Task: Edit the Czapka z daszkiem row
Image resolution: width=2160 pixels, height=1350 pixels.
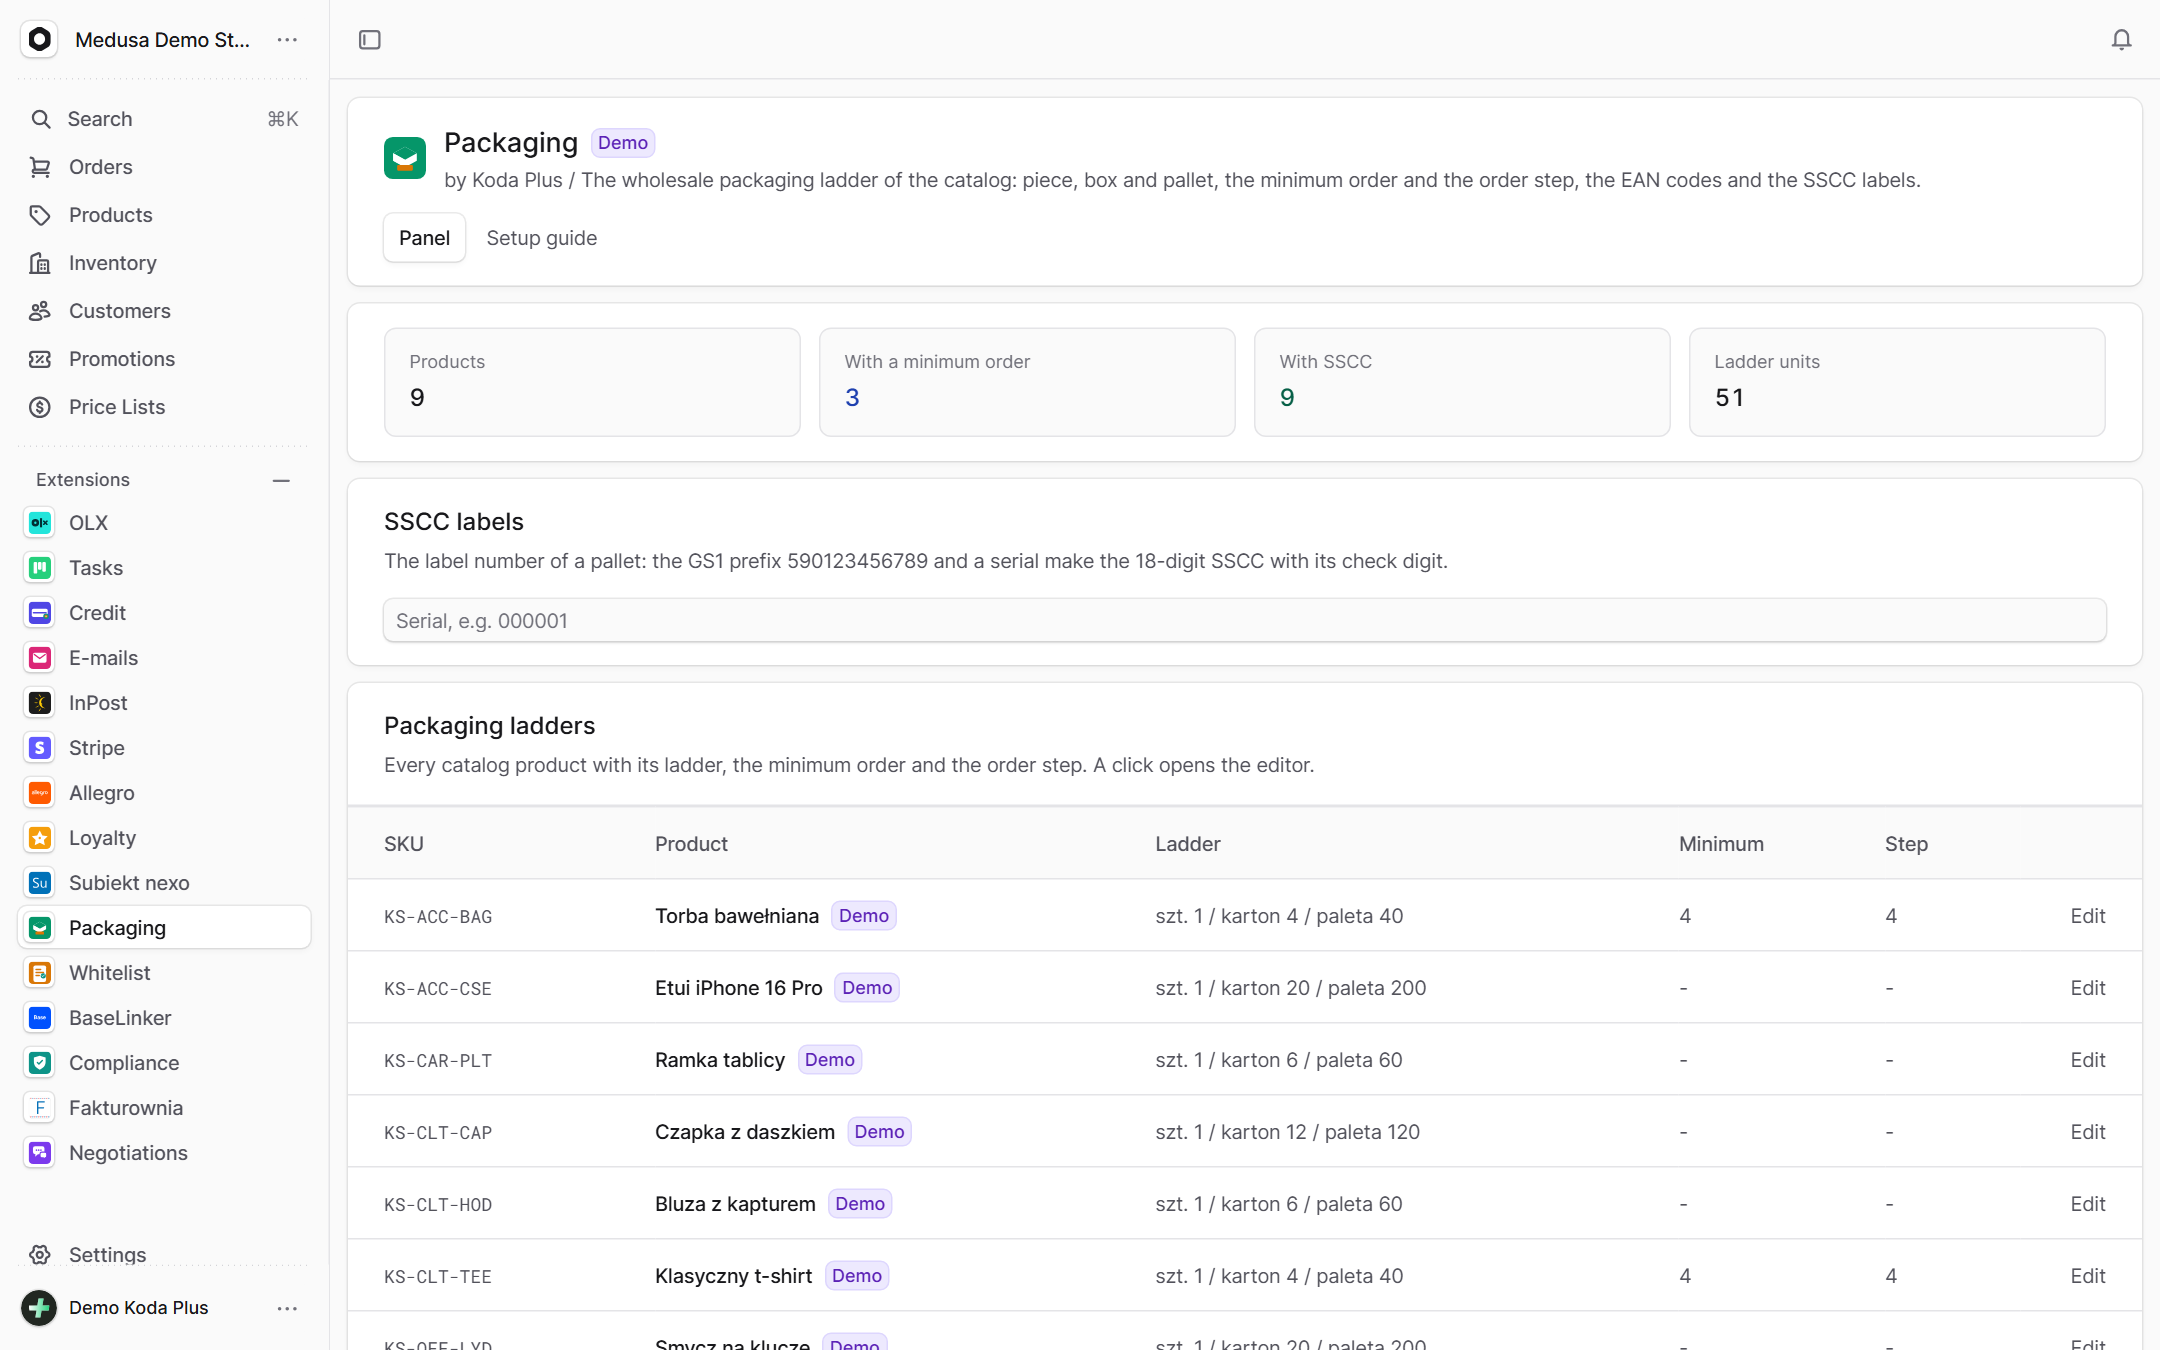Action: click(x=2087, y=1132)
